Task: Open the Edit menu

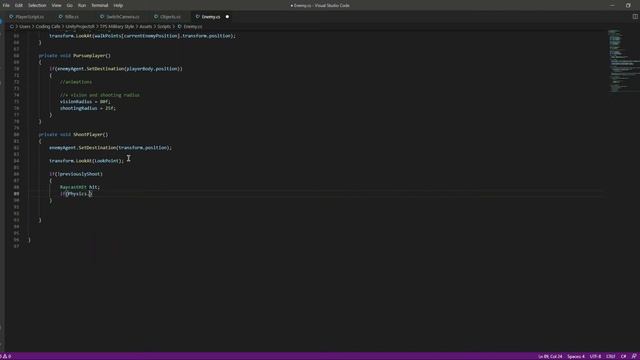Action: [x=19, y=5]
